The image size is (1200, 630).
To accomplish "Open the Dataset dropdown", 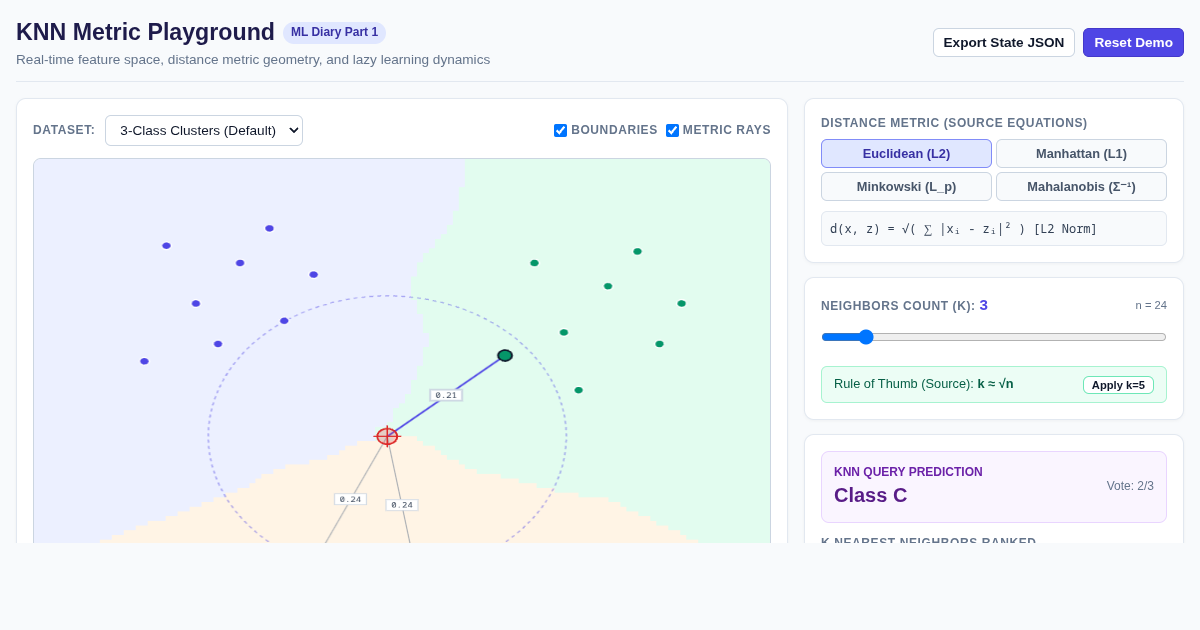I will [x=204, y=130].
